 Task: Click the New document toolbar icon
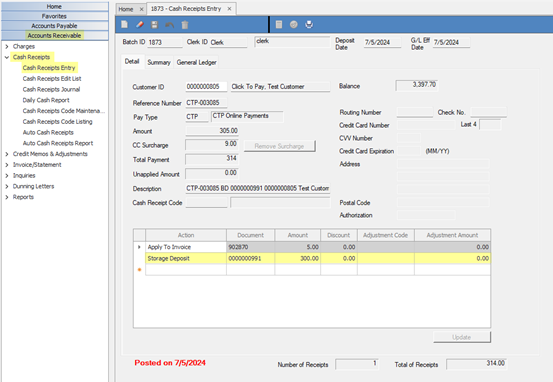click(124, 24)
